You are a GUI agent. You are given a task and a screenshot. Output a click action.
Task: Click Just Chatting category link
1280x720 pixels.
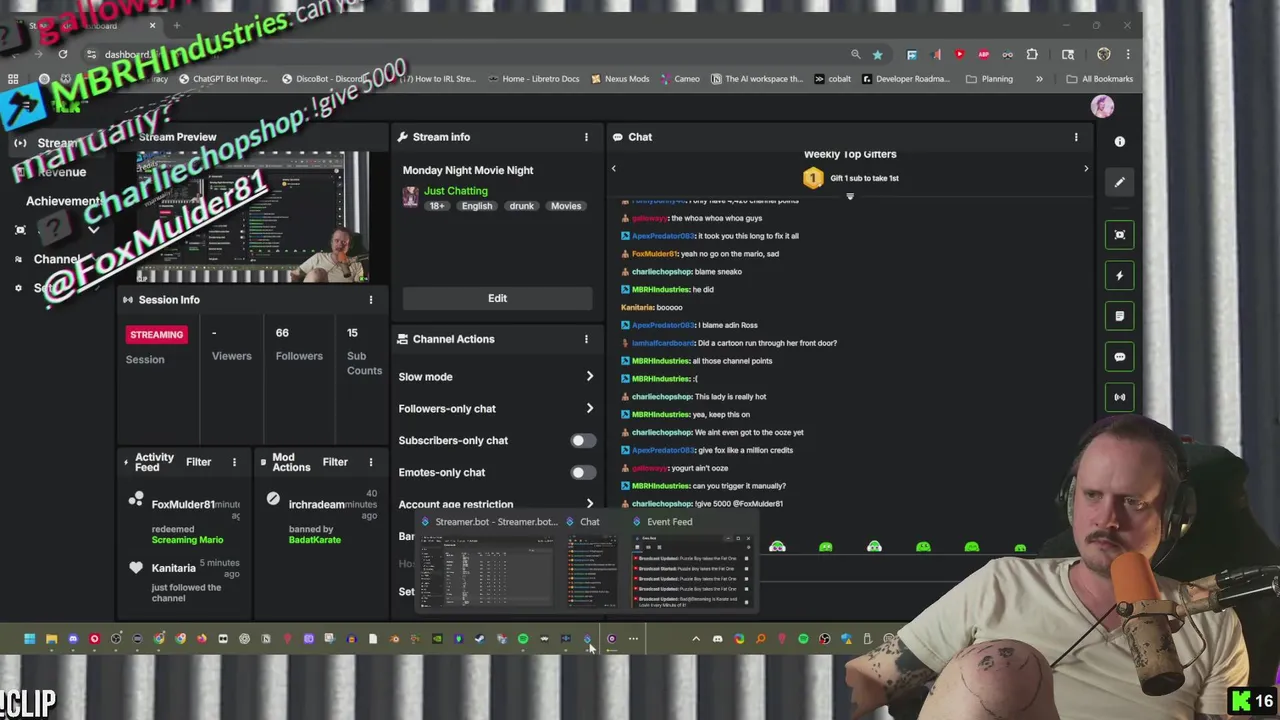click(455, 191)
